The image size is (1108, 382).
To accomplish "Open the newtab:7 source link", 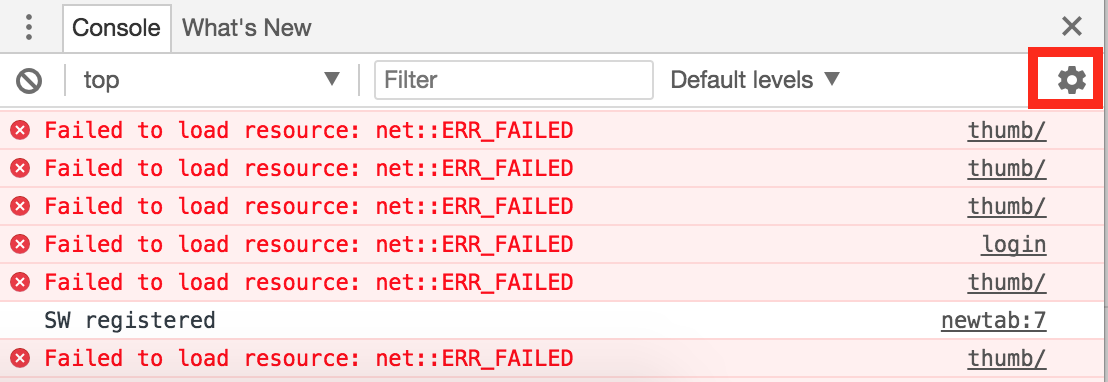I will (993, 321).
